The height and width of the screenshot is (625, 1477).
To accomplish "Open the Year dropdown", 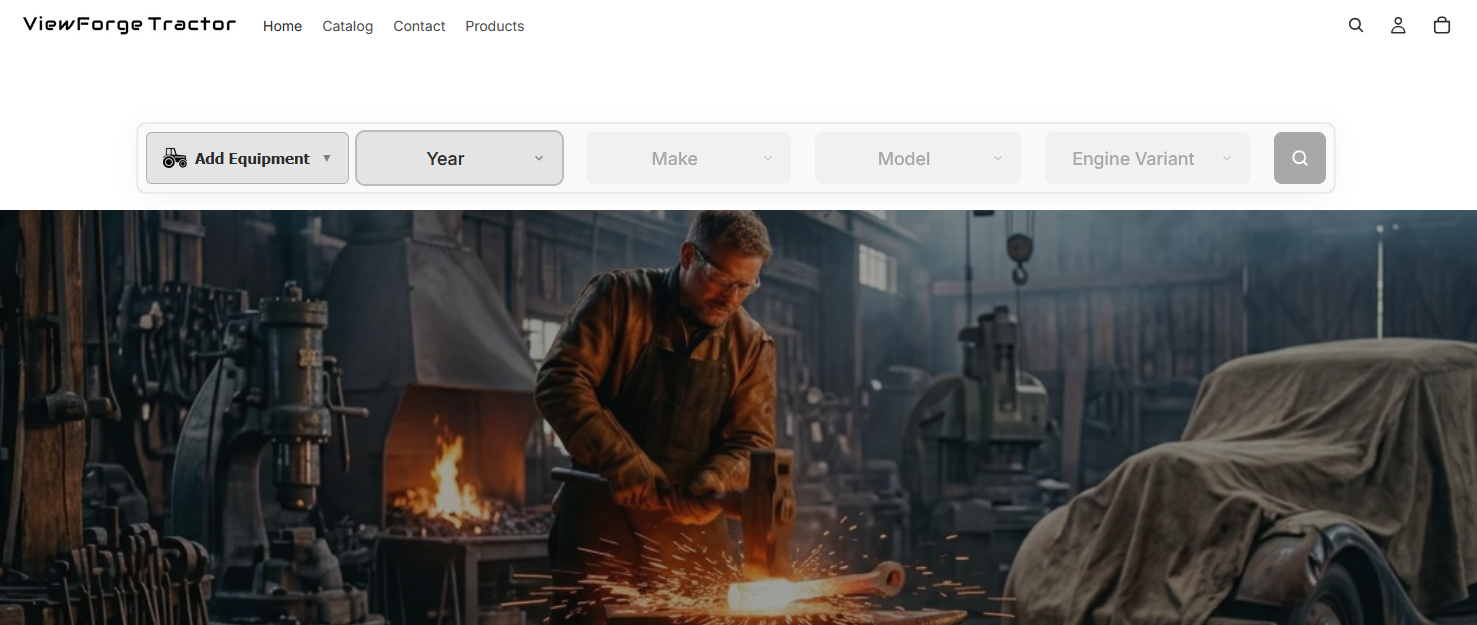I will tap(460, 158).
